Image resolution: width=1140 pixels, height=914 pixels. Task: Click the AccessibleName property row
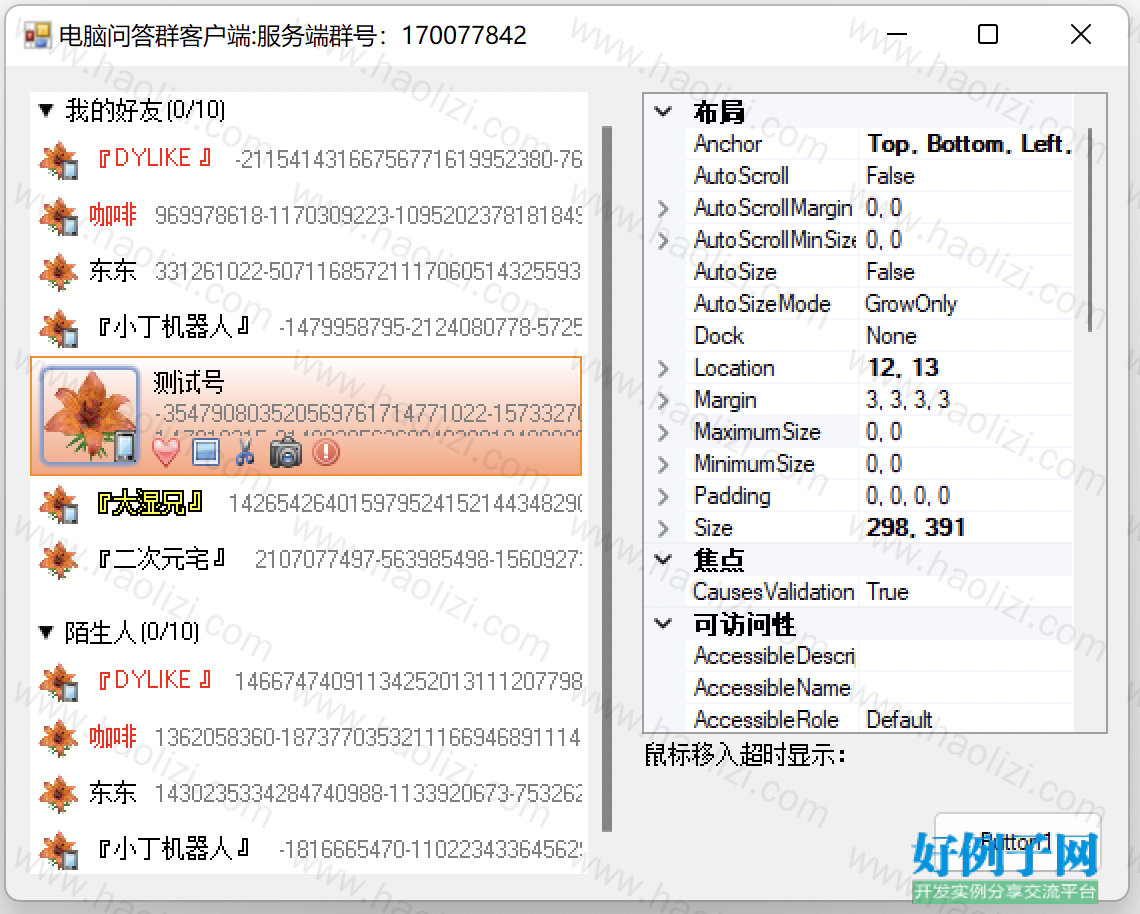click(880, 688)
